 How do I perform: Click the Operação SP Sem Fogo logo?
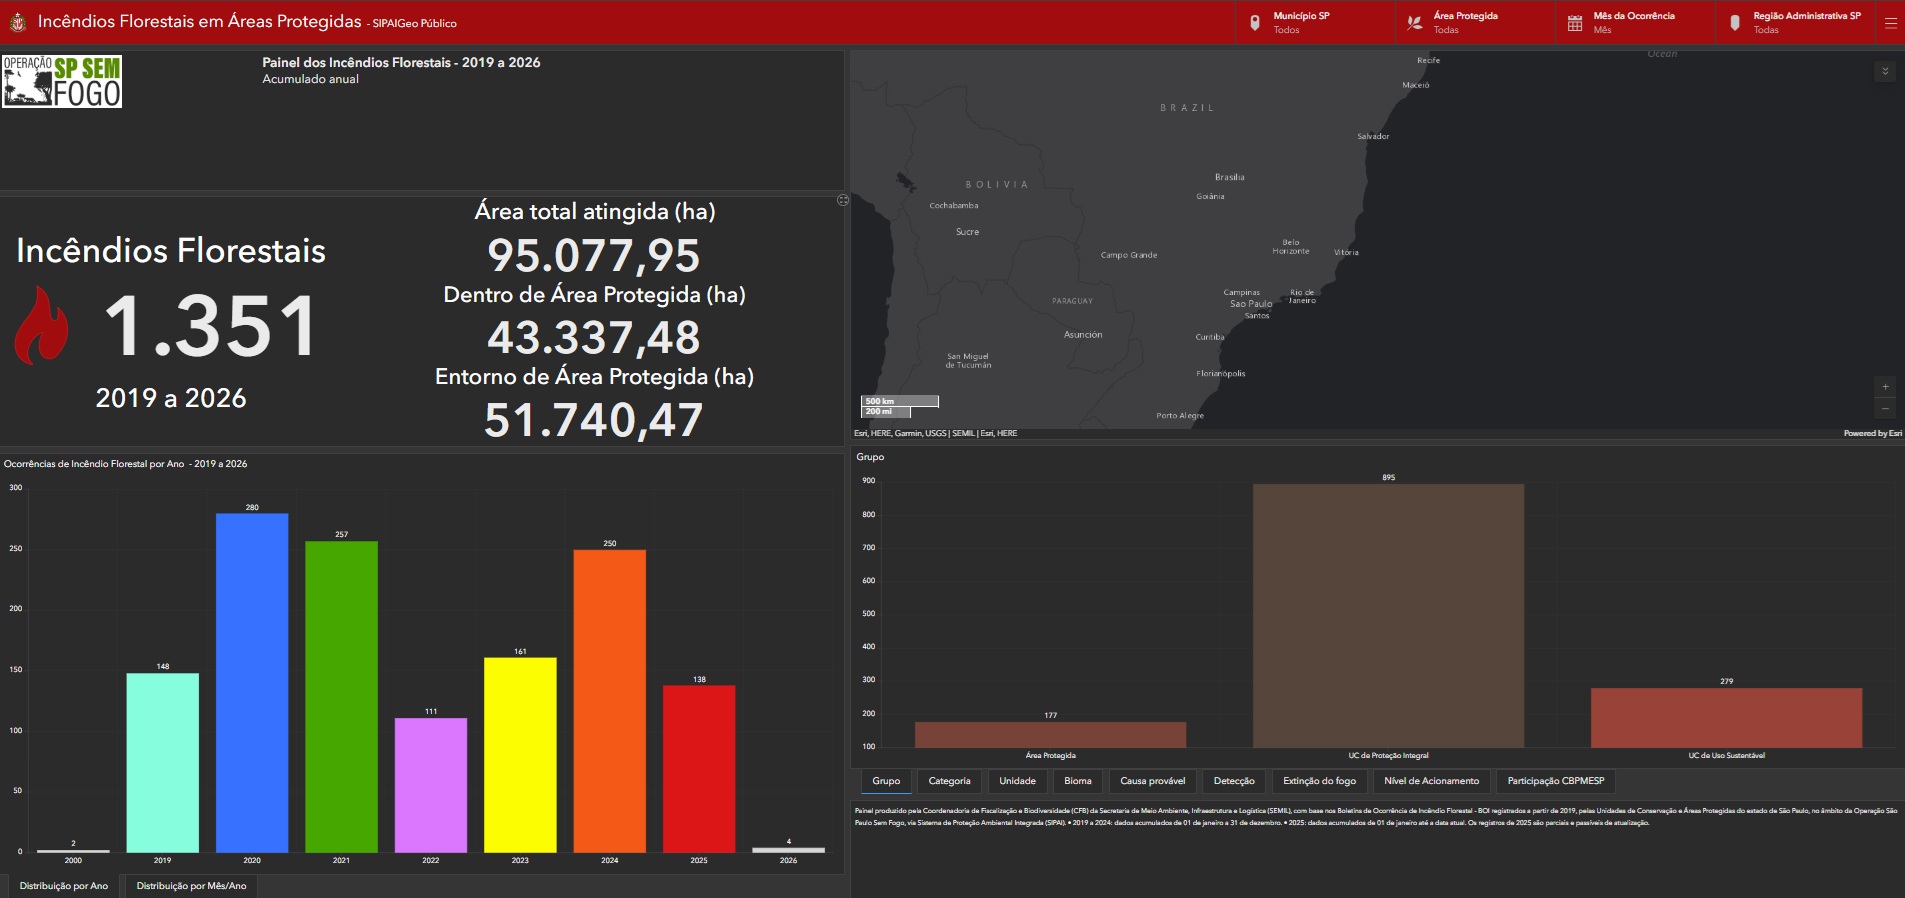coord(62,81)
